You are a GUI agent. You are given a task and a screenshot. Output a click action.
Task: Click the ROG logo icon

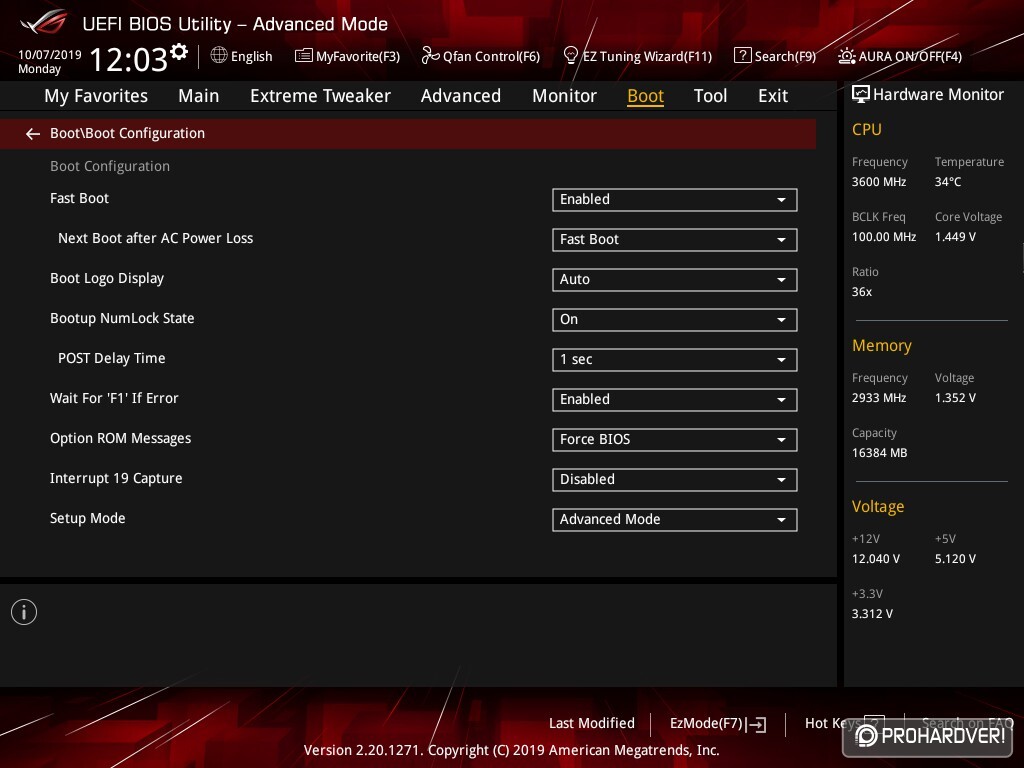pyautogui.click(x=44, y=23)
